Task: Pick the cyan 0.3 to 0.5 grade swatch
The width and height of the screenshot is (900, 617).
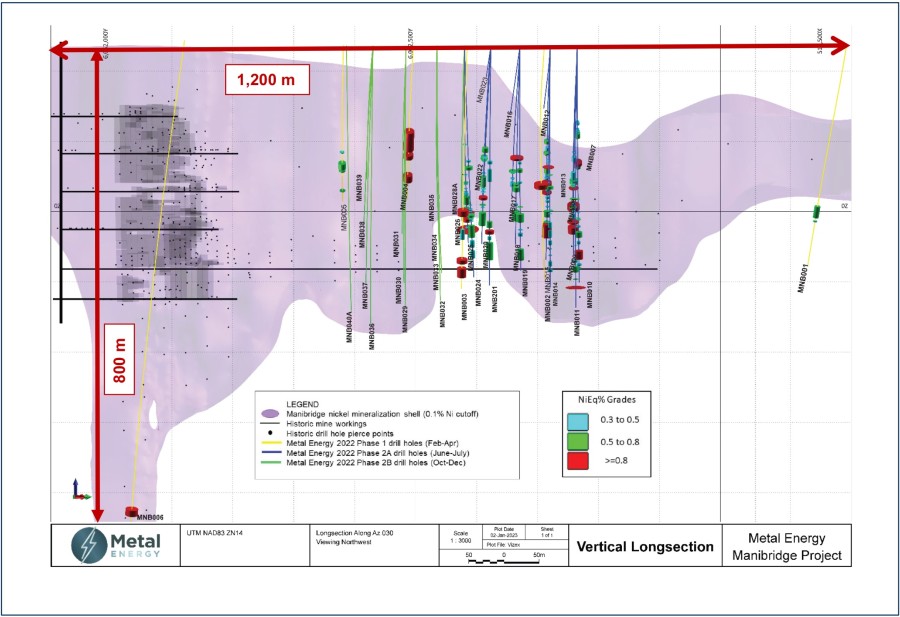Action: (577, 421)
